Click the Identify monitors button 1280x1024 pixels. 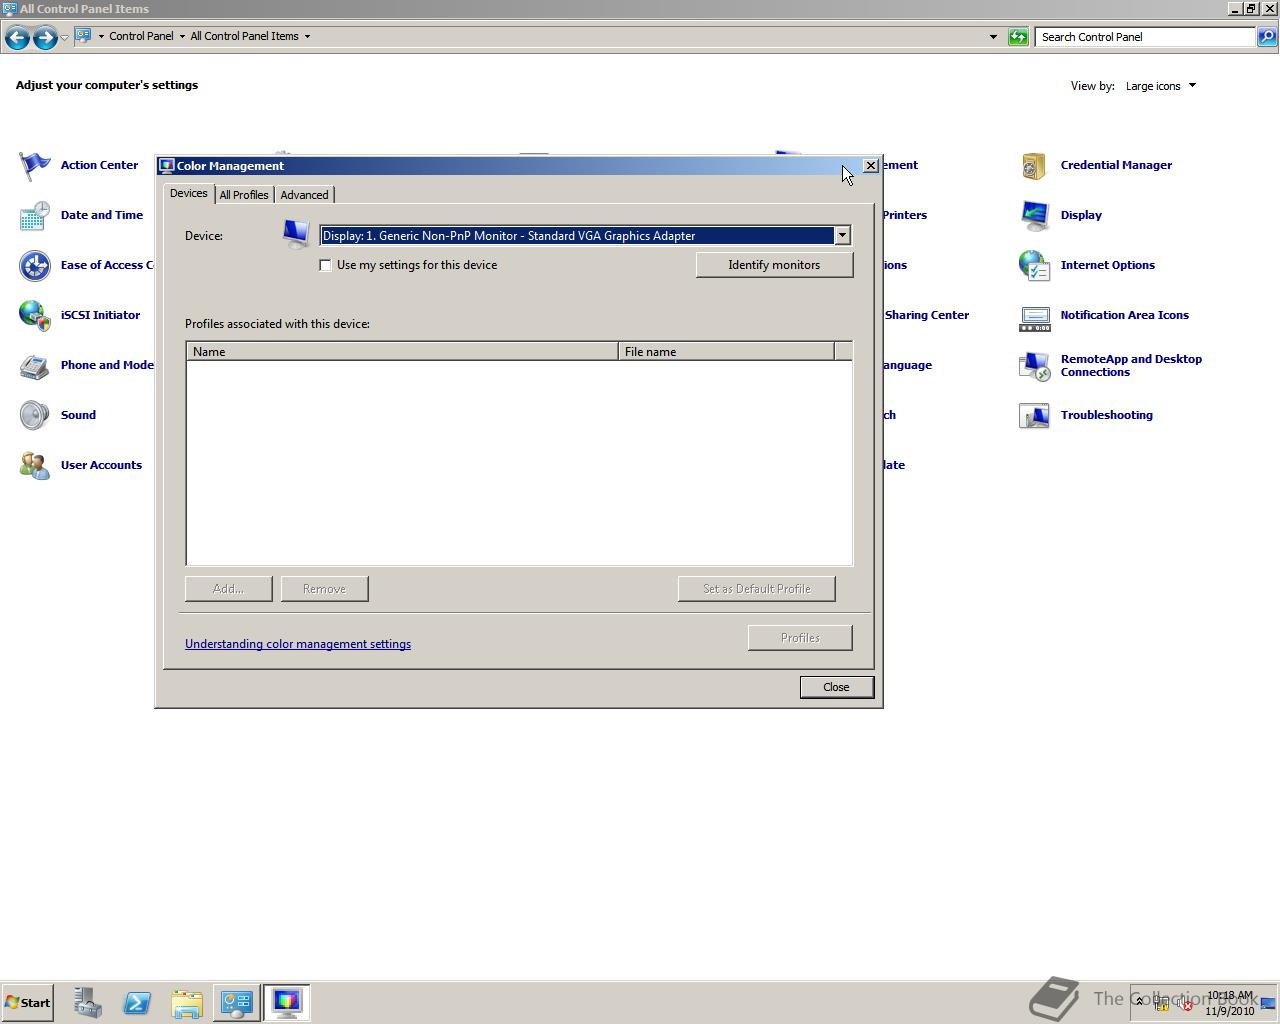click(774, 265)
